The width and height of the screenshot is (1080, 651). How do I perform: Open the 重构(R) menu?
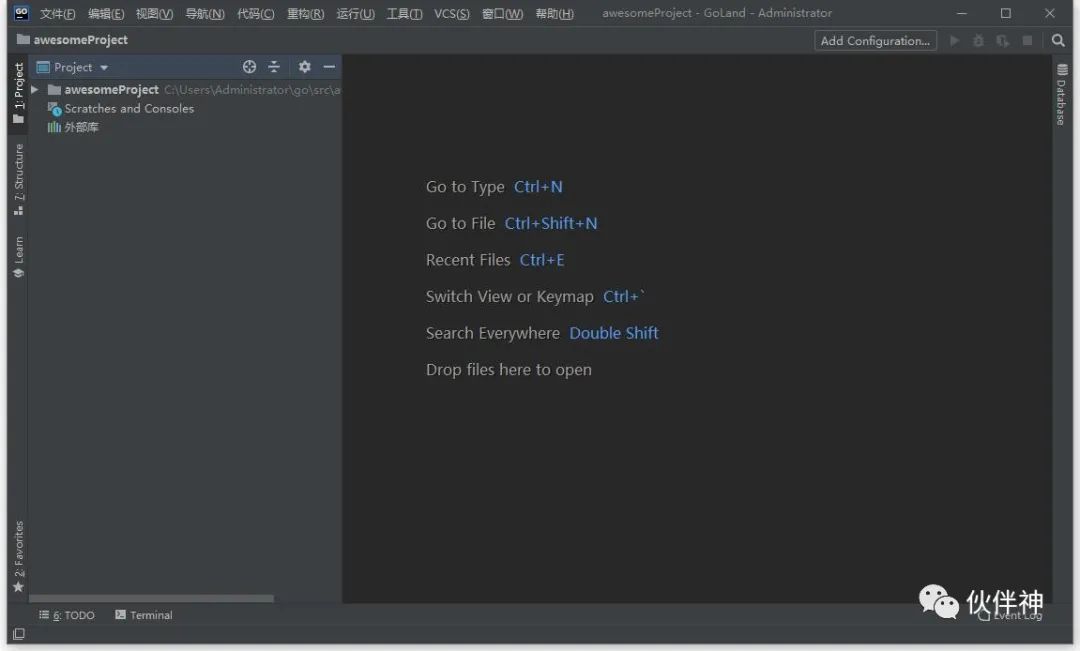pos(305,14)
